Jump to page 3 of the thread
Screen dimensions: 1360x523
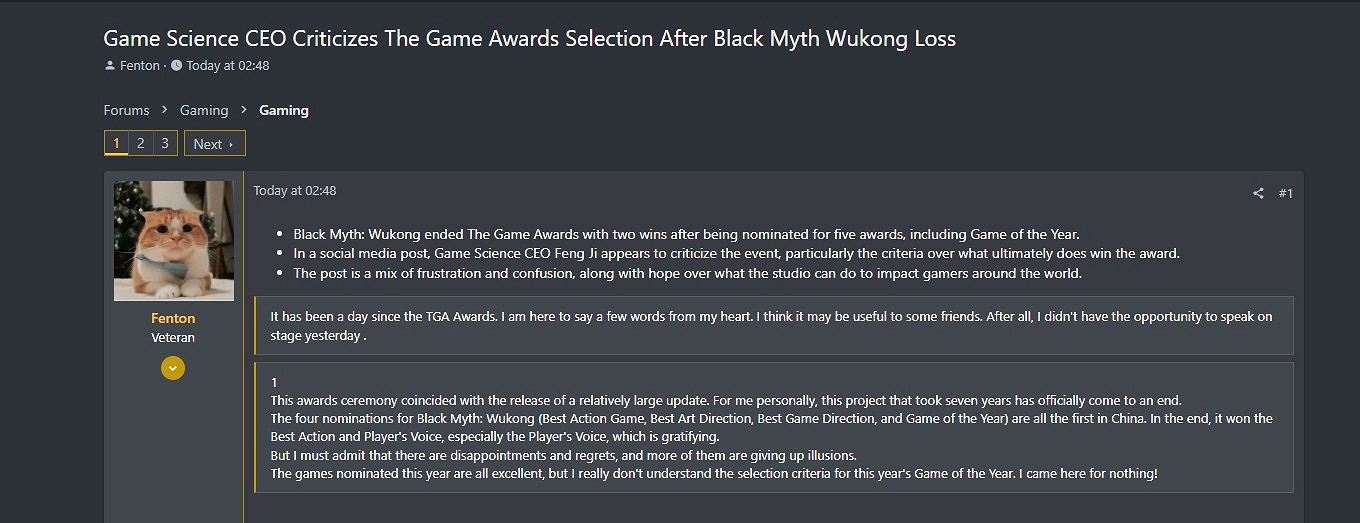point(165,144)
